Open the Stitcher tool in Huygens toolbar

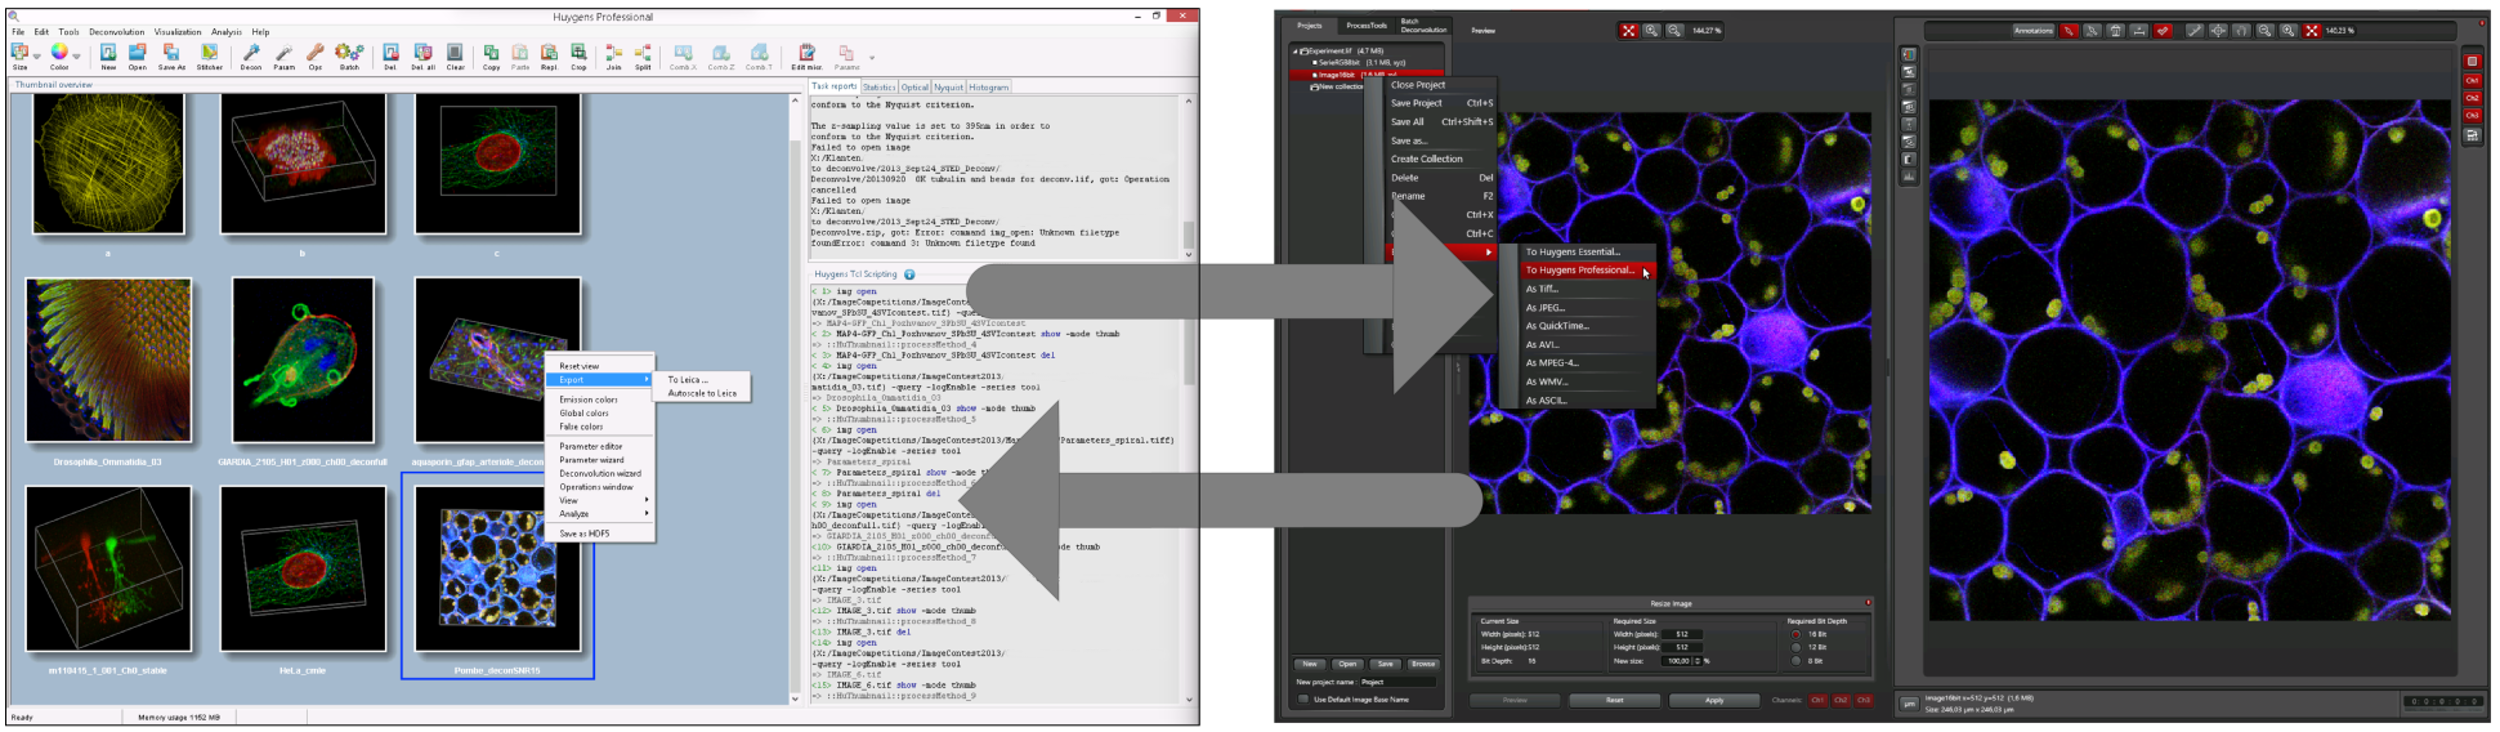point(209,56)
